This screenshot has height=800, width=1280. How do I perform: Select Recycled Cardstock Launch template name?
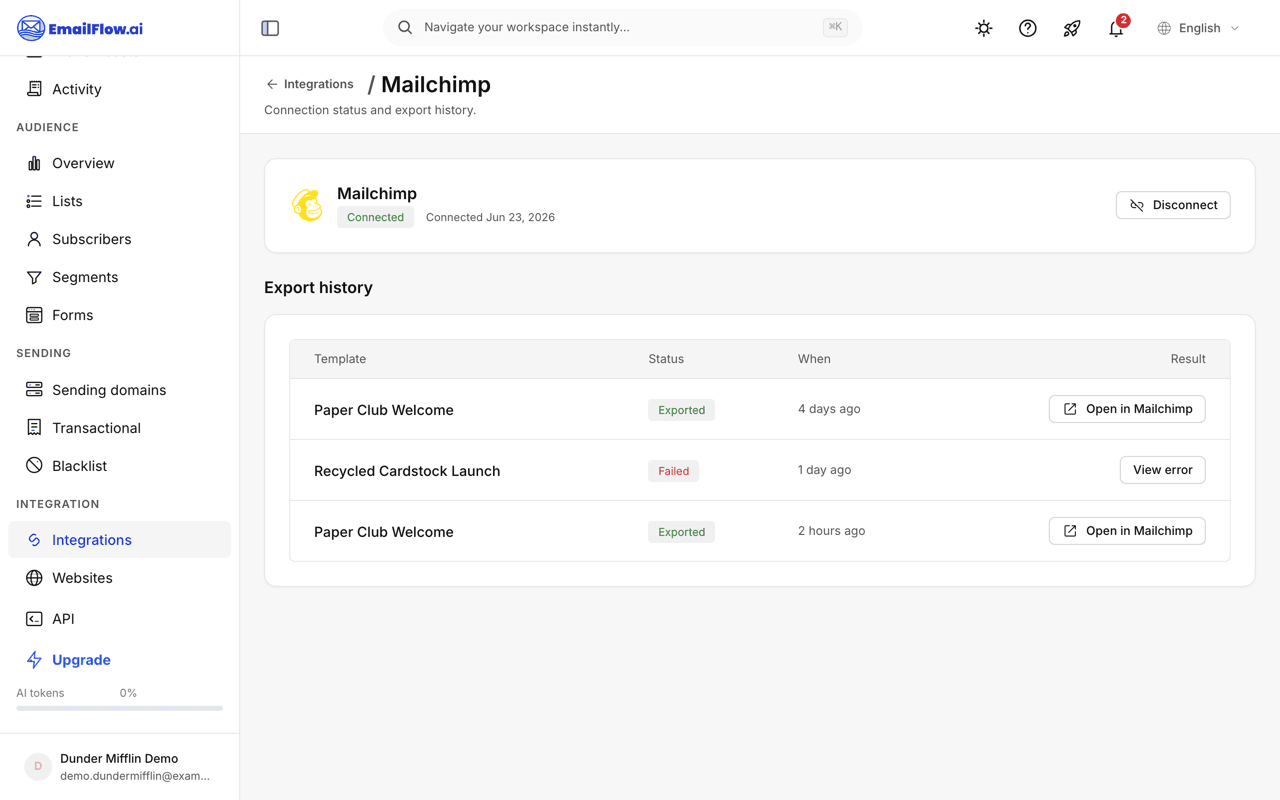407,471
